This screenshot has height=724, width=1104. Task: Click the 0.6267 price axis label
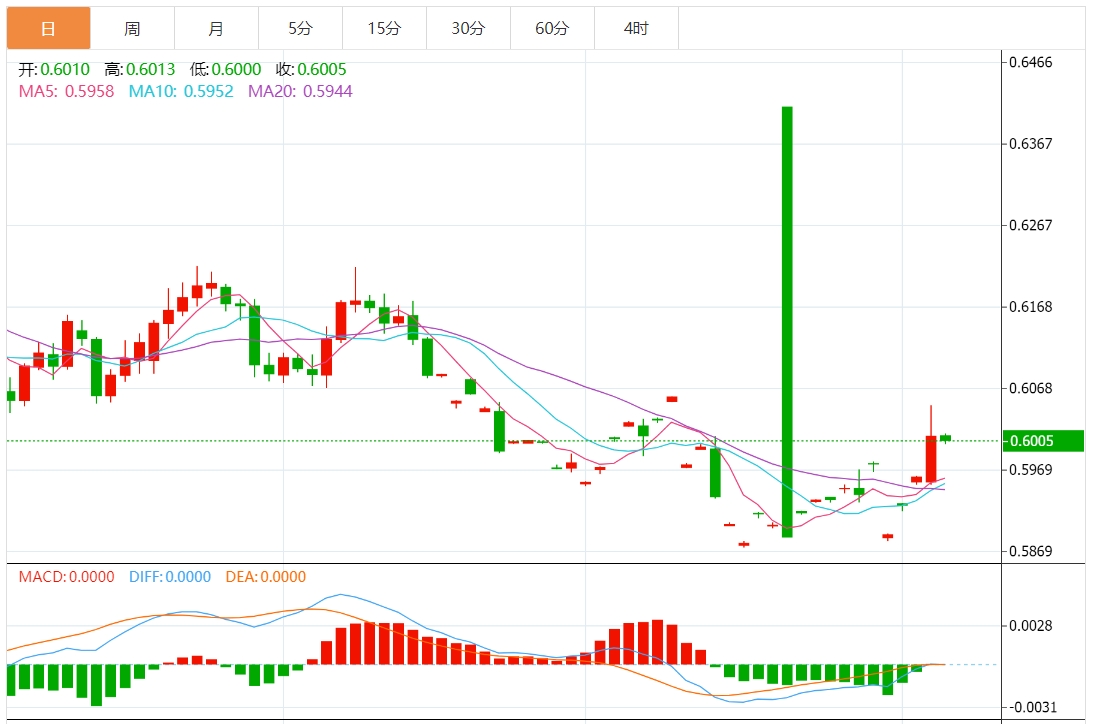[x=1031, y=225]
